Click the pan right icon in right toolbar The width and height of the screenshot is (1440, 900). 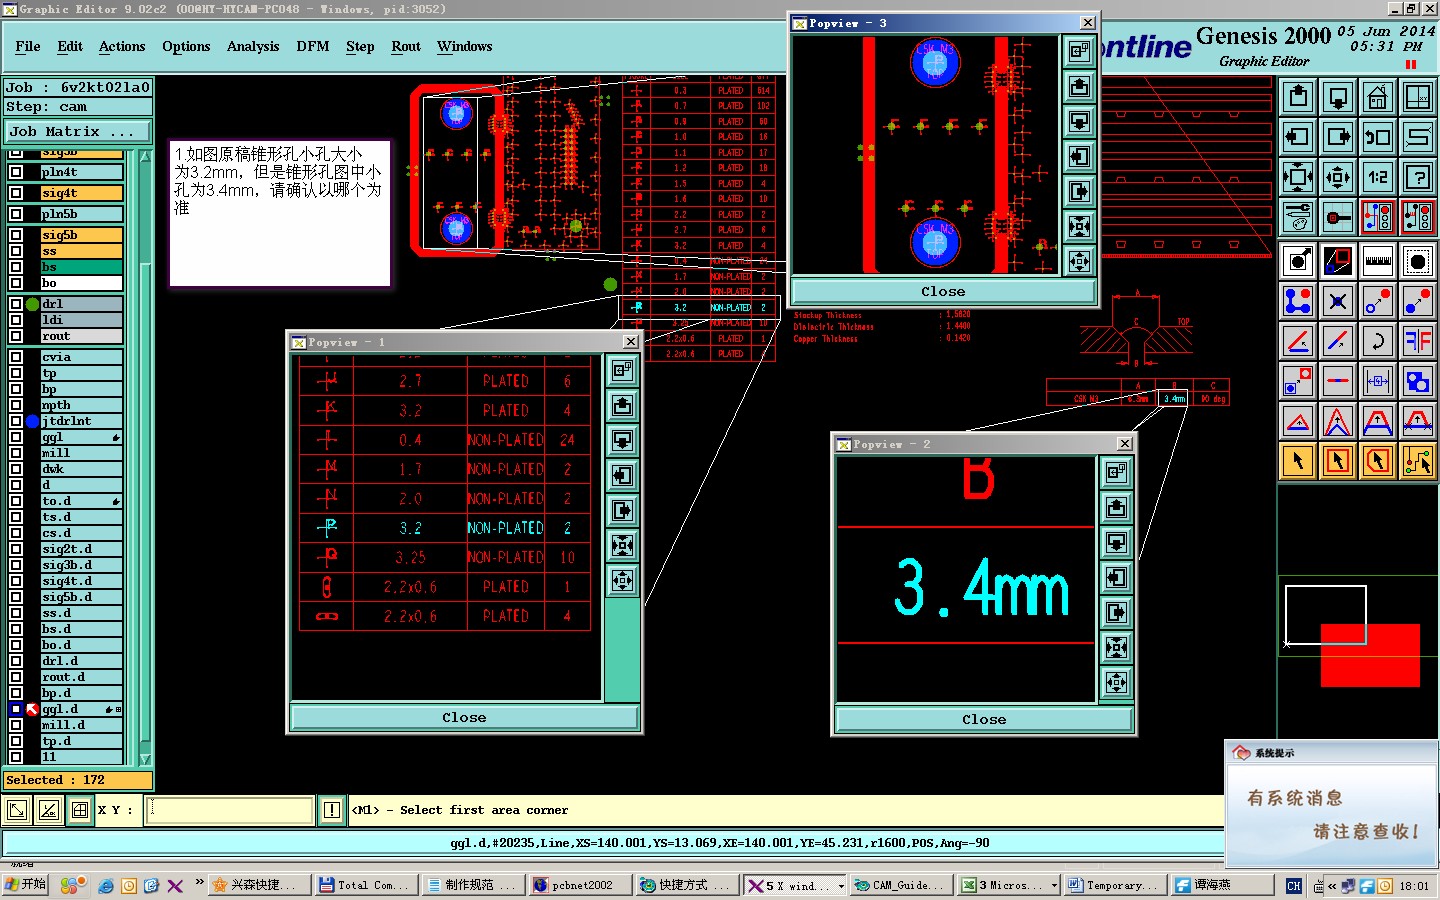click(1338, 137)
